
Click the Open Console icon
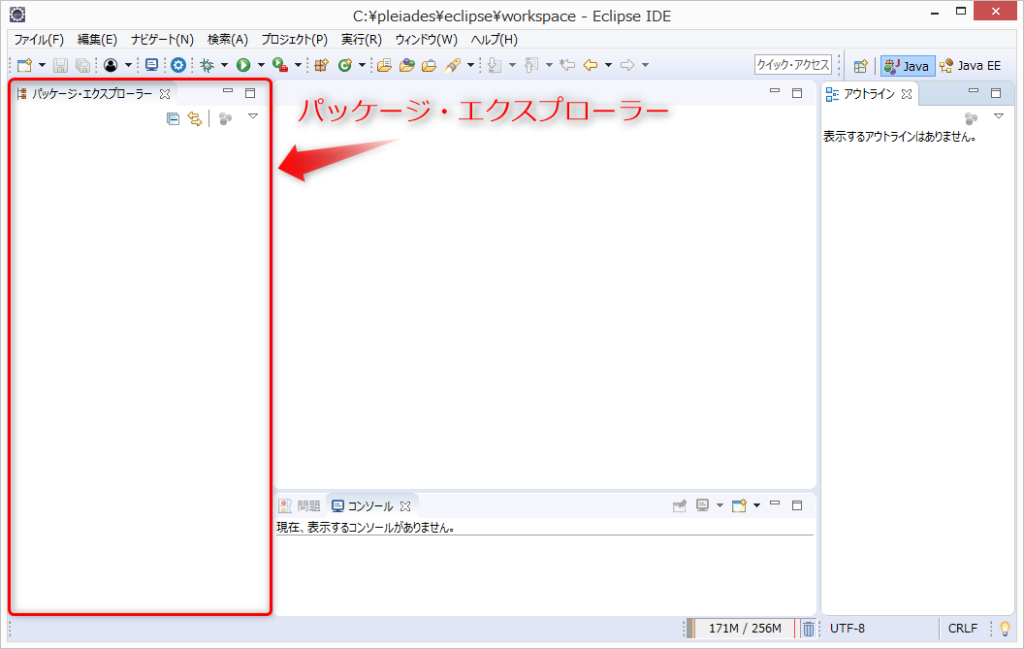[739, 505]
